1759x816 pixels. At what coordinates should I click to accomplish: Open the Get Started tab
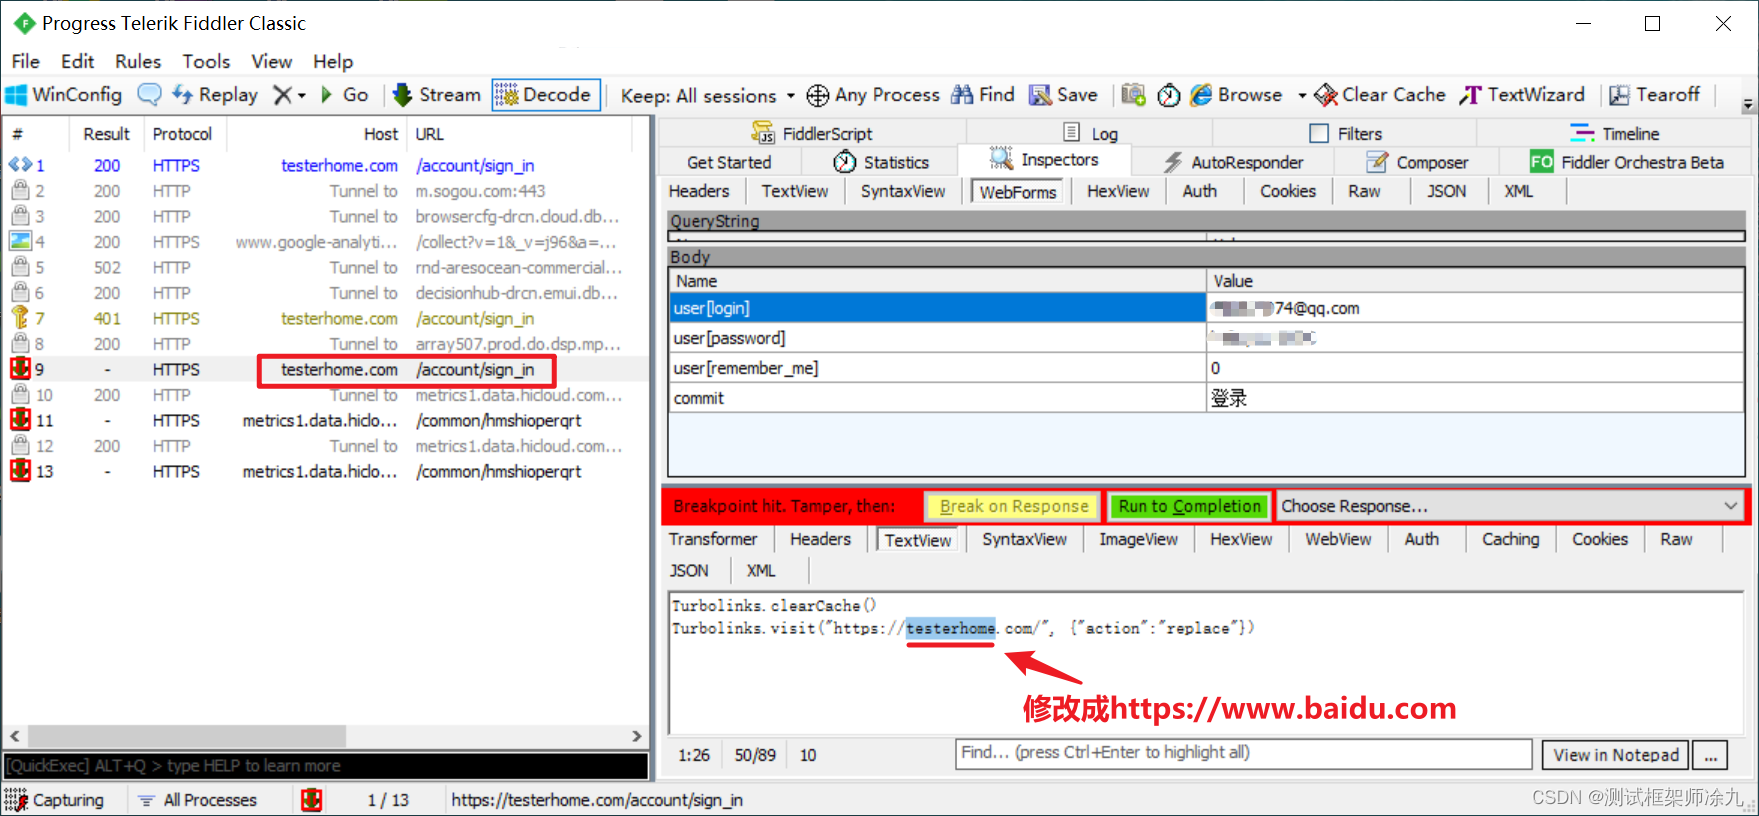pos(729,162)
